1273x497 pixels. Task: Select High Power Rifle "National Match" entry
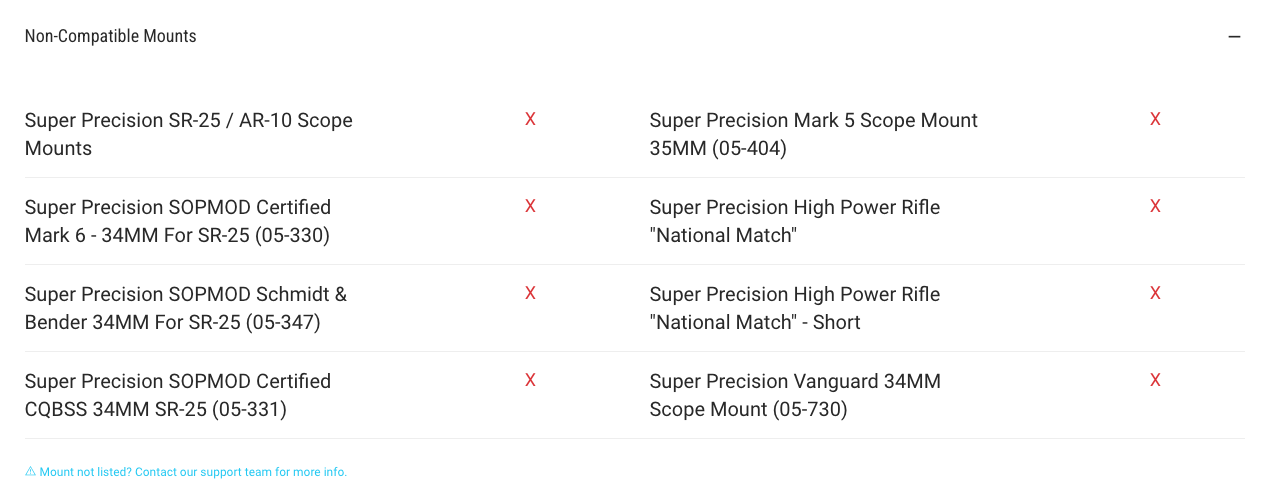(795, 221)
